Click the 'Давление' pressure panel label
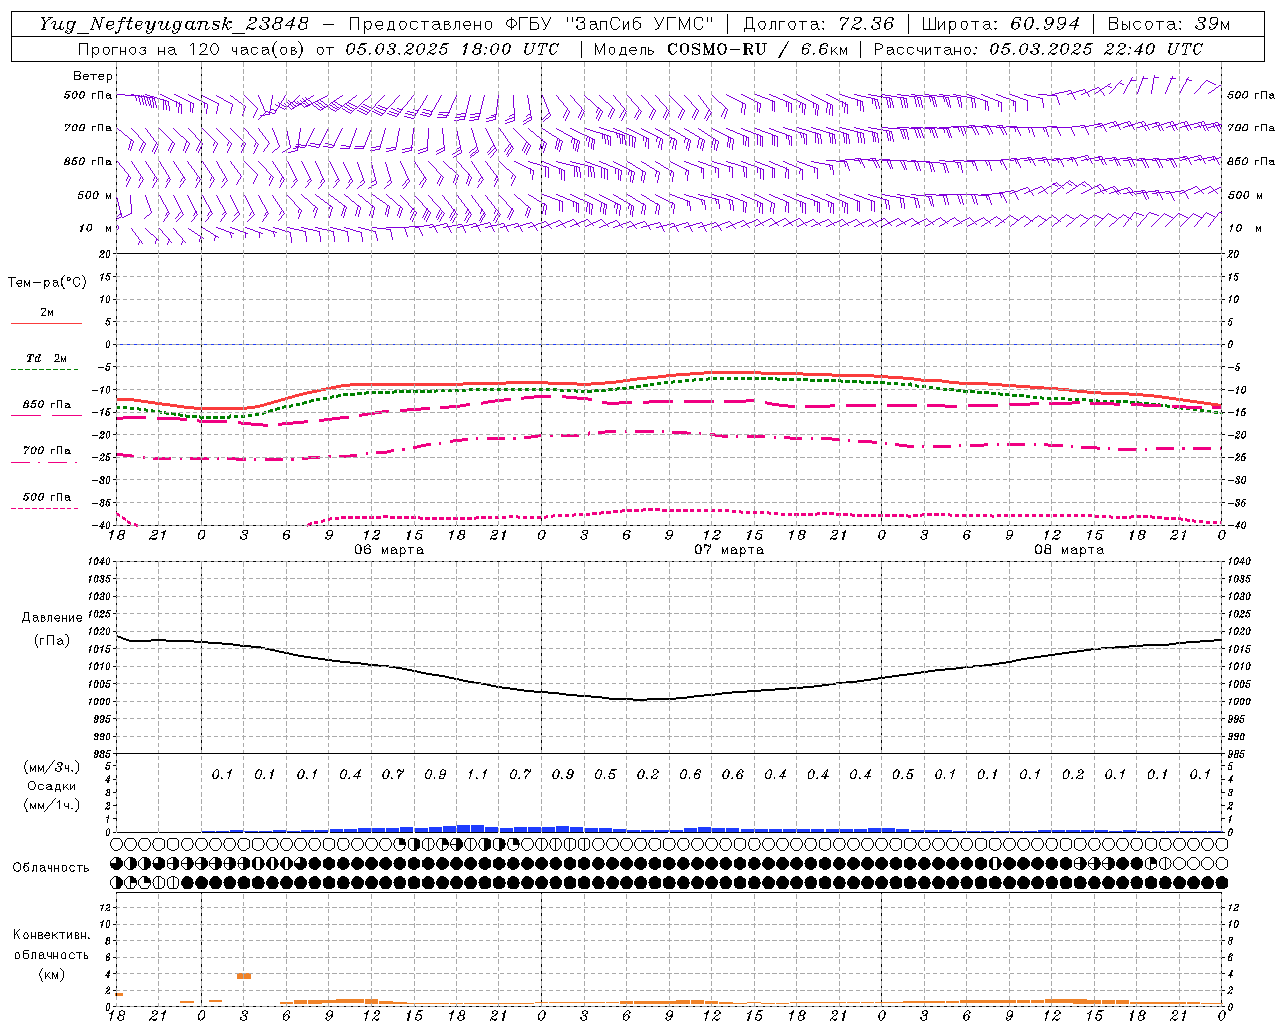The height and width of the screenshot is (1024, 1280). point(52,618)
